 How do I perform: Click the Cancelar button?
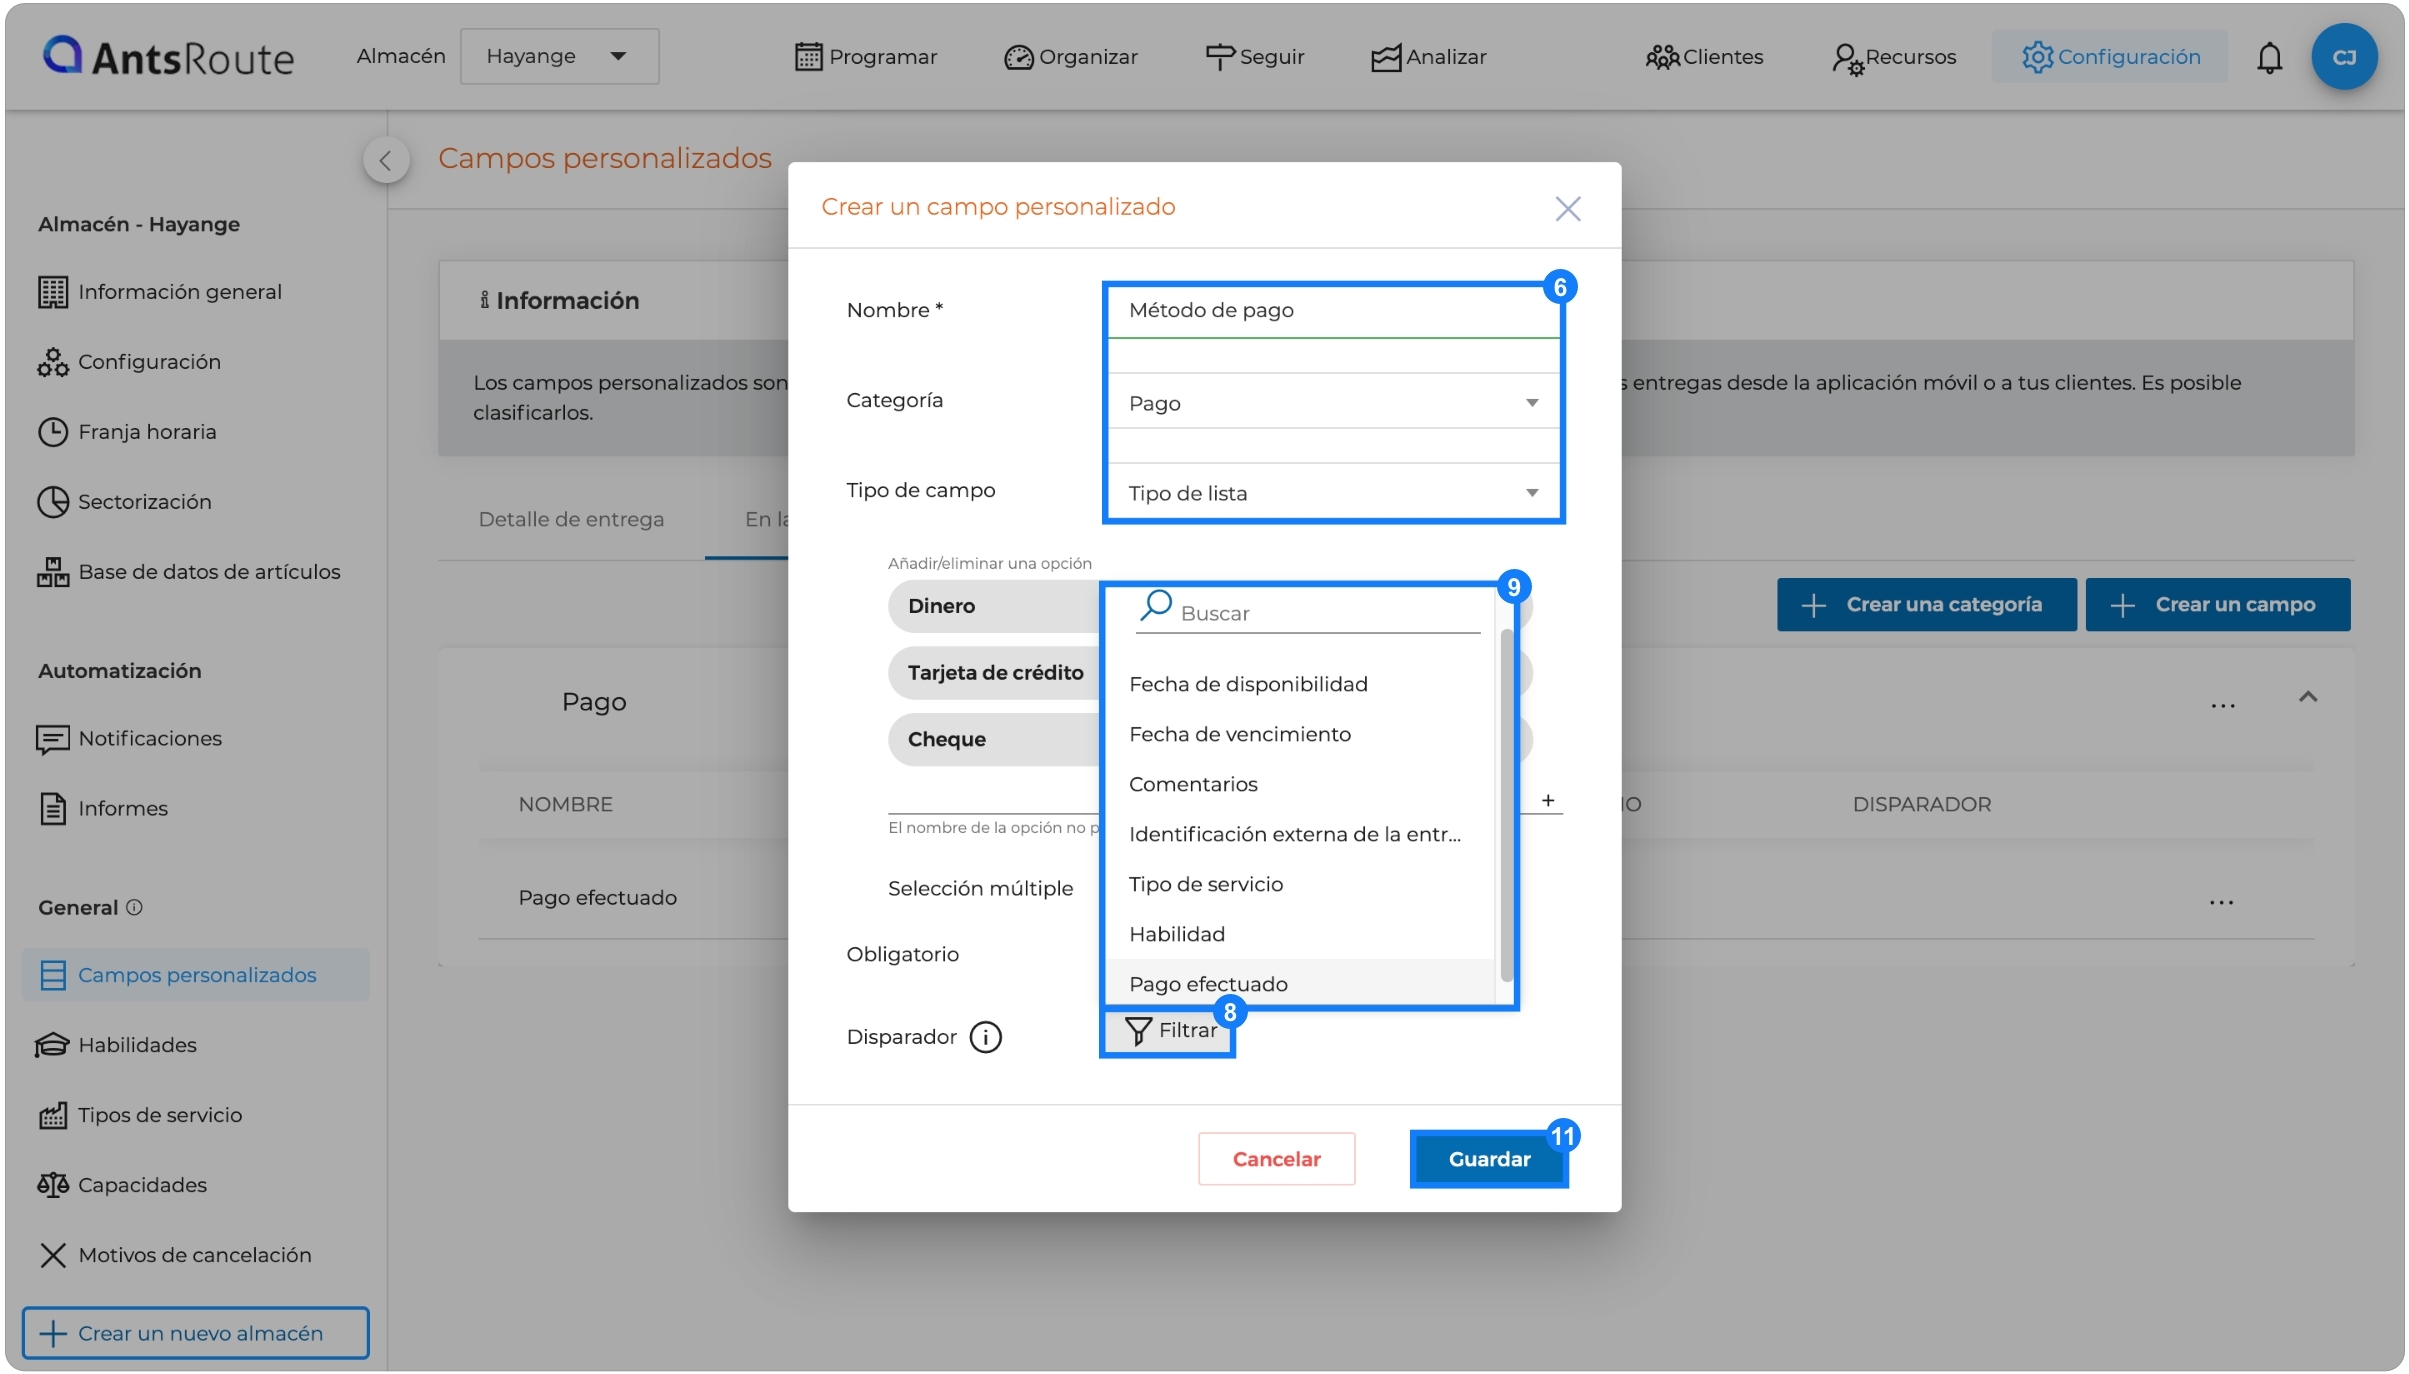(x=1276, y=1159)
